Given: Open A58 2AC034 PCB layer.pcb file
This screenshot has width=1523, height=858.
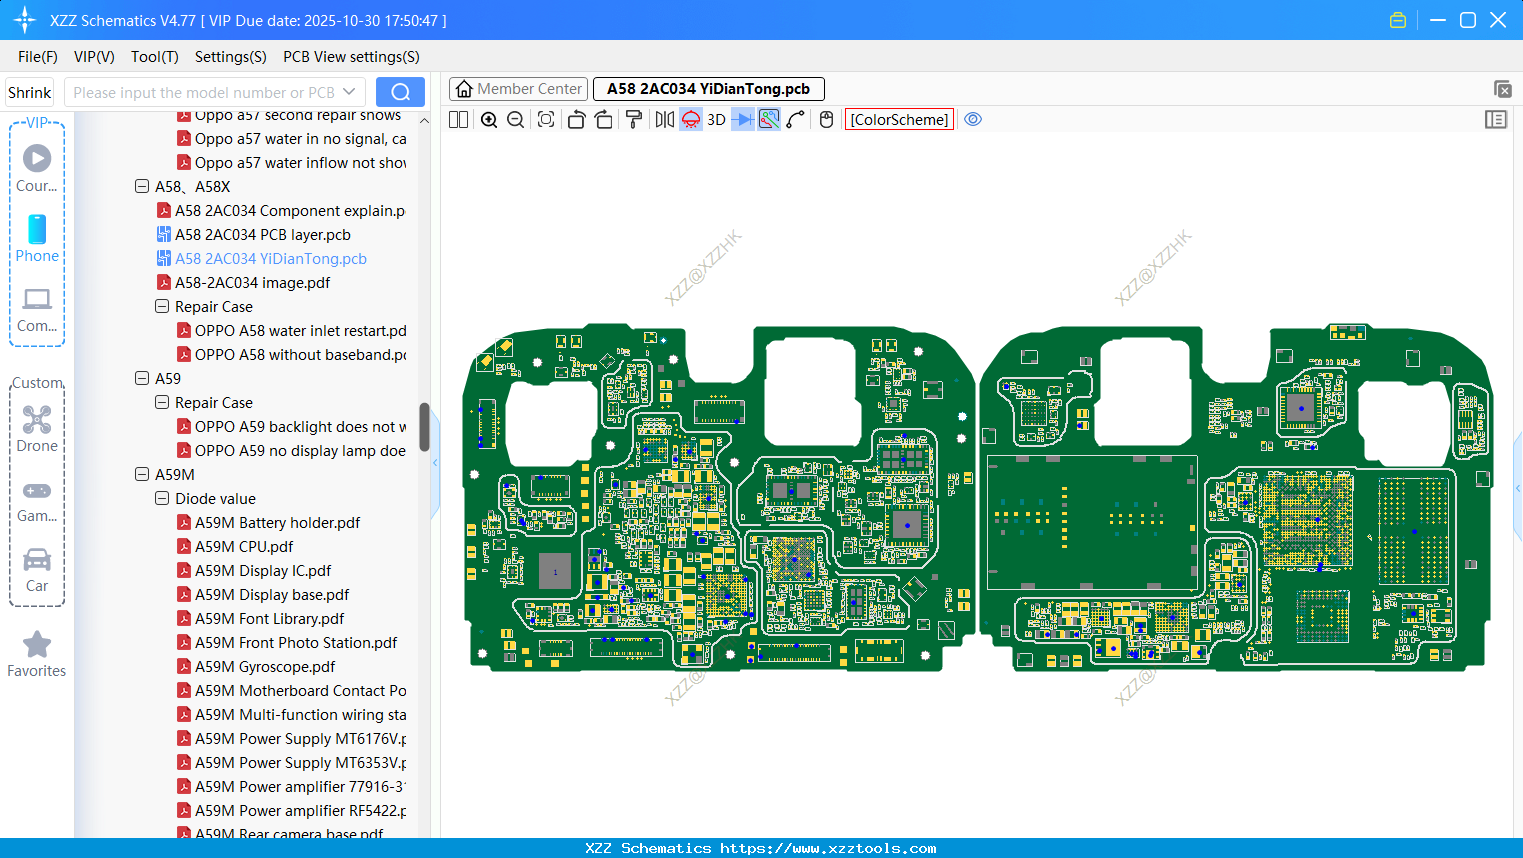Looking at the screenshot, I should 262,235.
